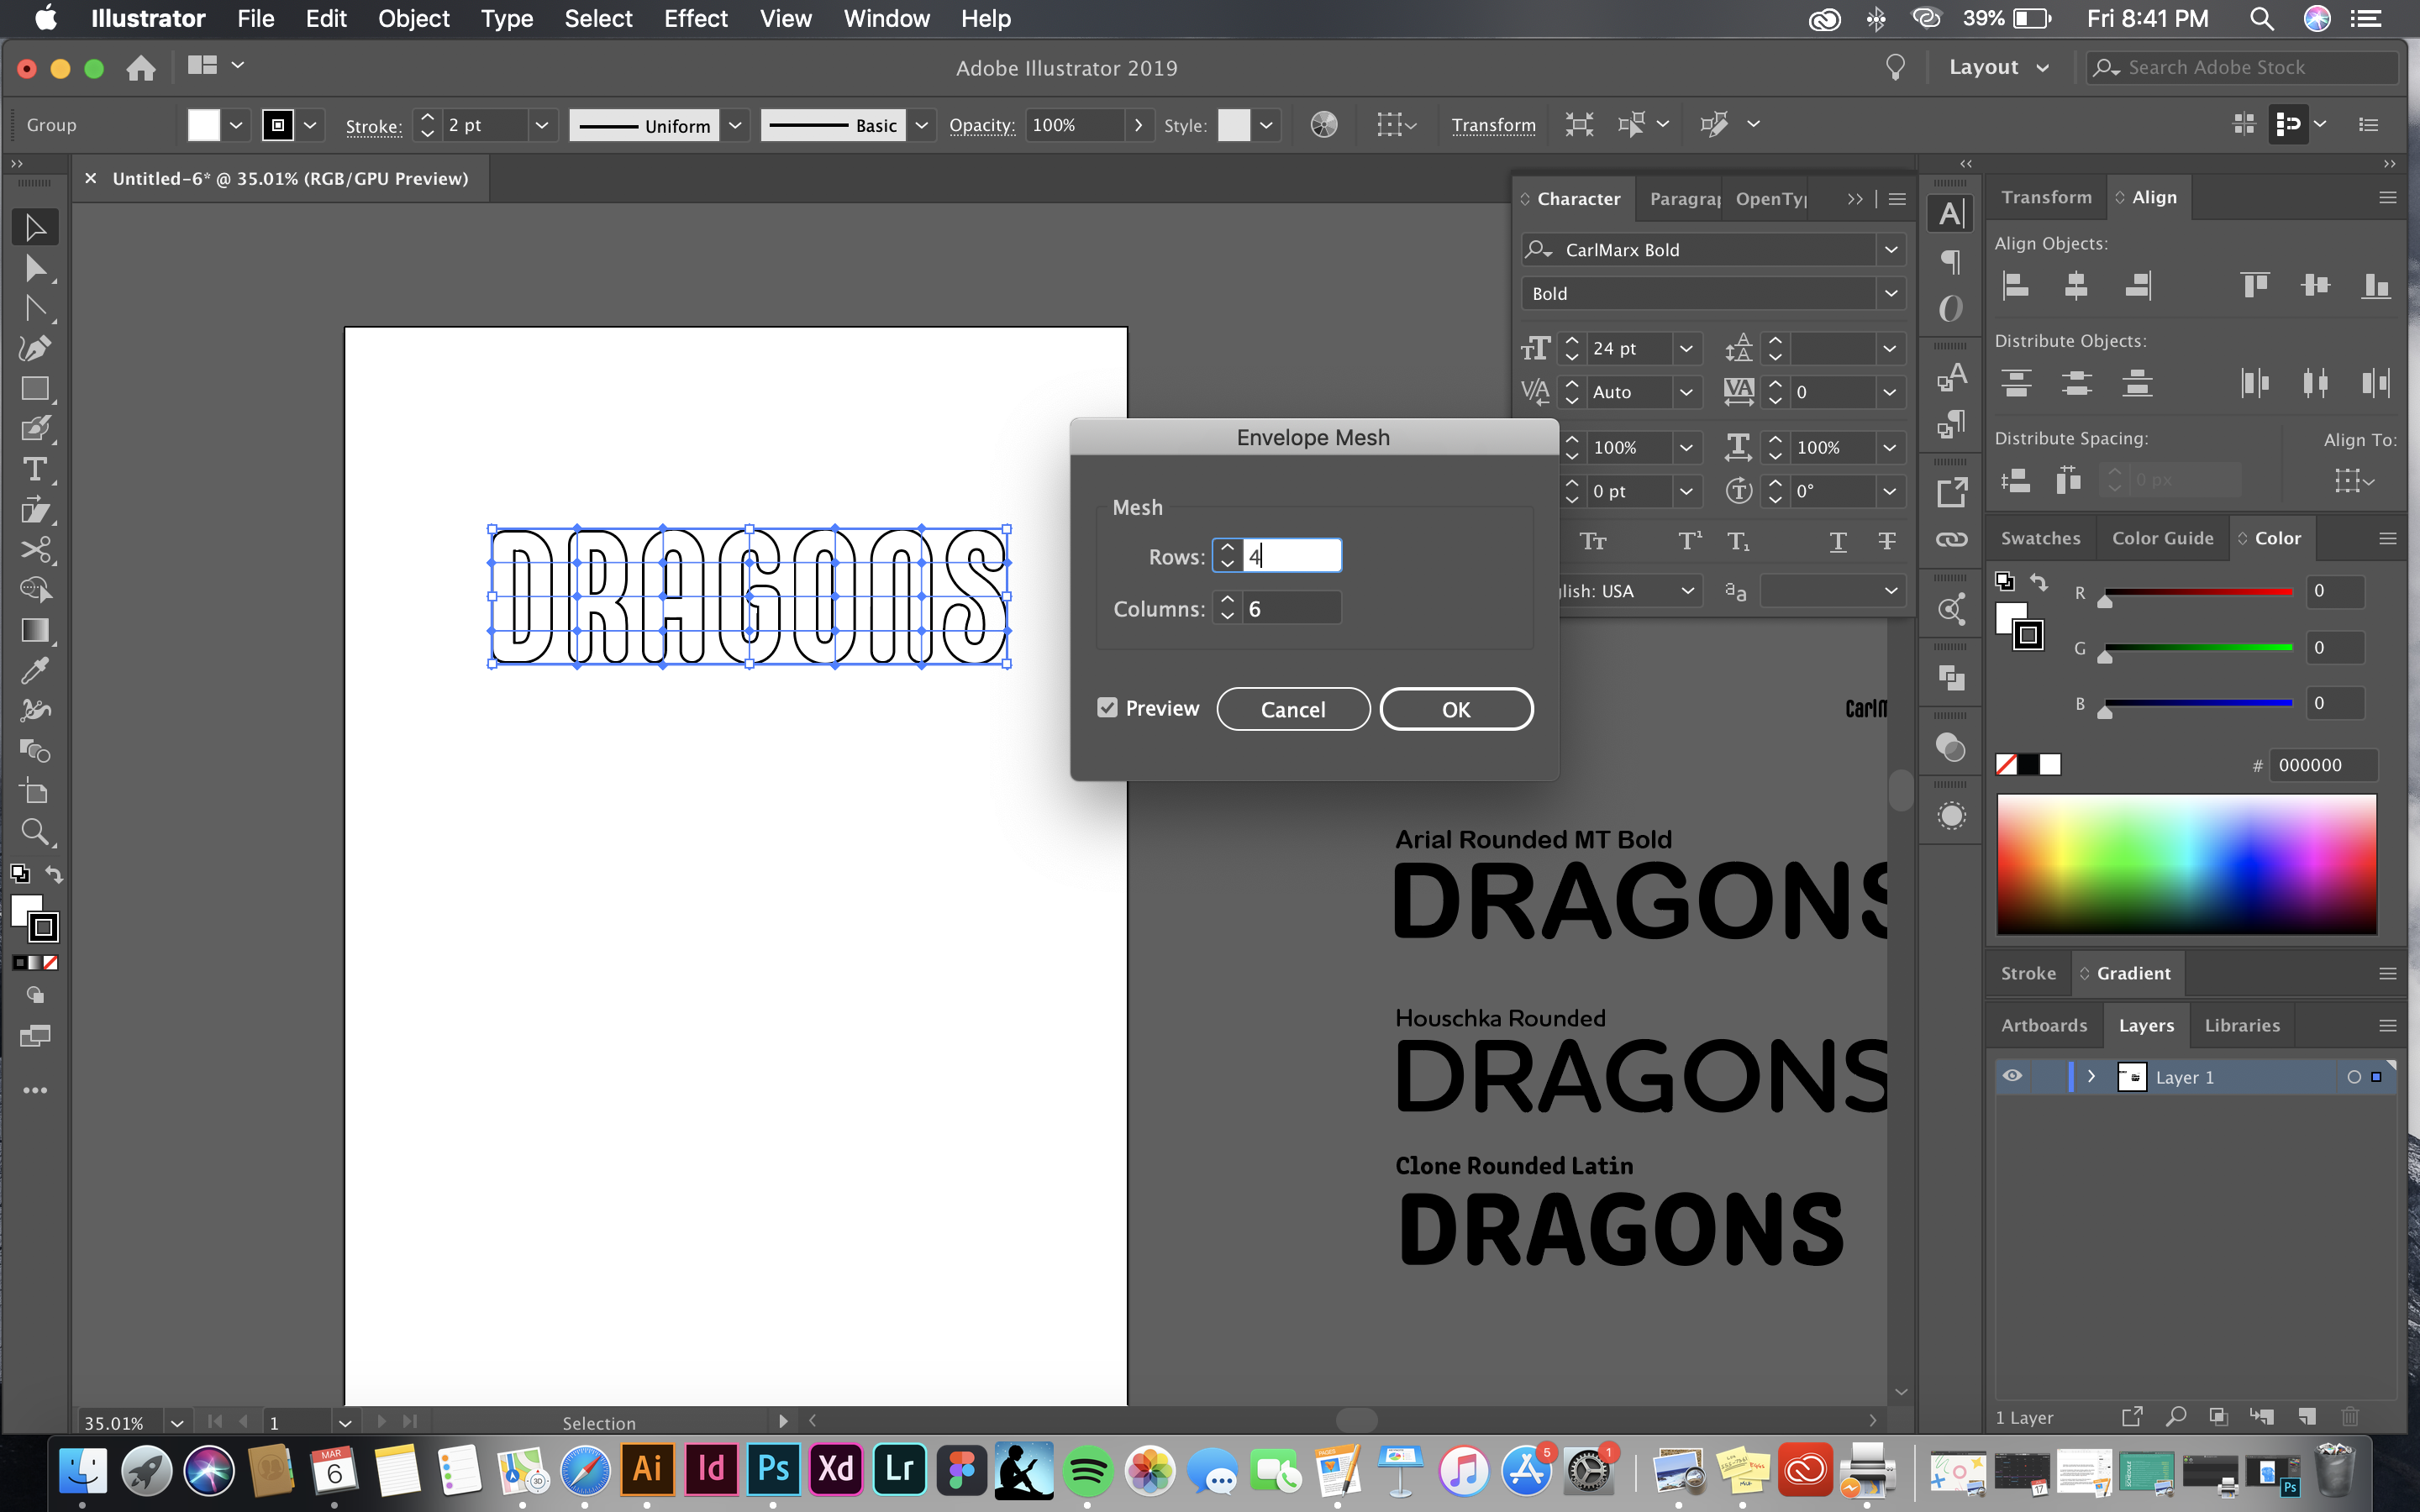This screenshot has height=1512, width=2420.
Task: Open Photoshop from the Dock
Action: (x=773, y=1469)
